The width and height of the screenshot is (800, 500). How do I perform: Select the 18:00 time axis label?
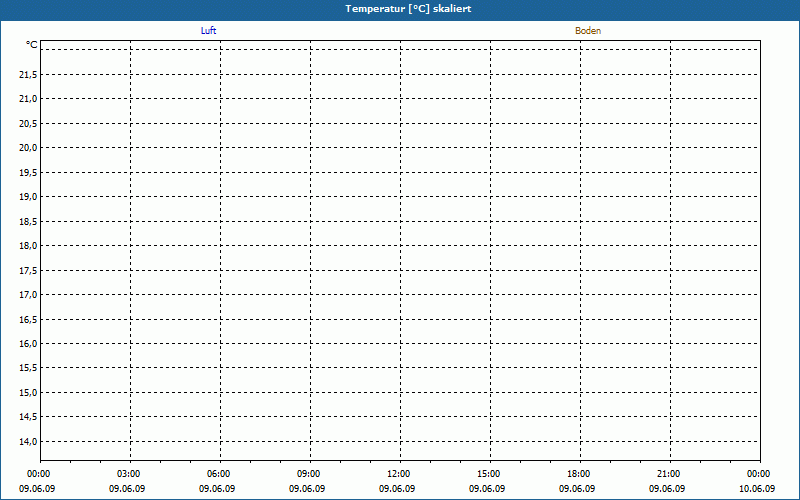[x=579, y=474]
